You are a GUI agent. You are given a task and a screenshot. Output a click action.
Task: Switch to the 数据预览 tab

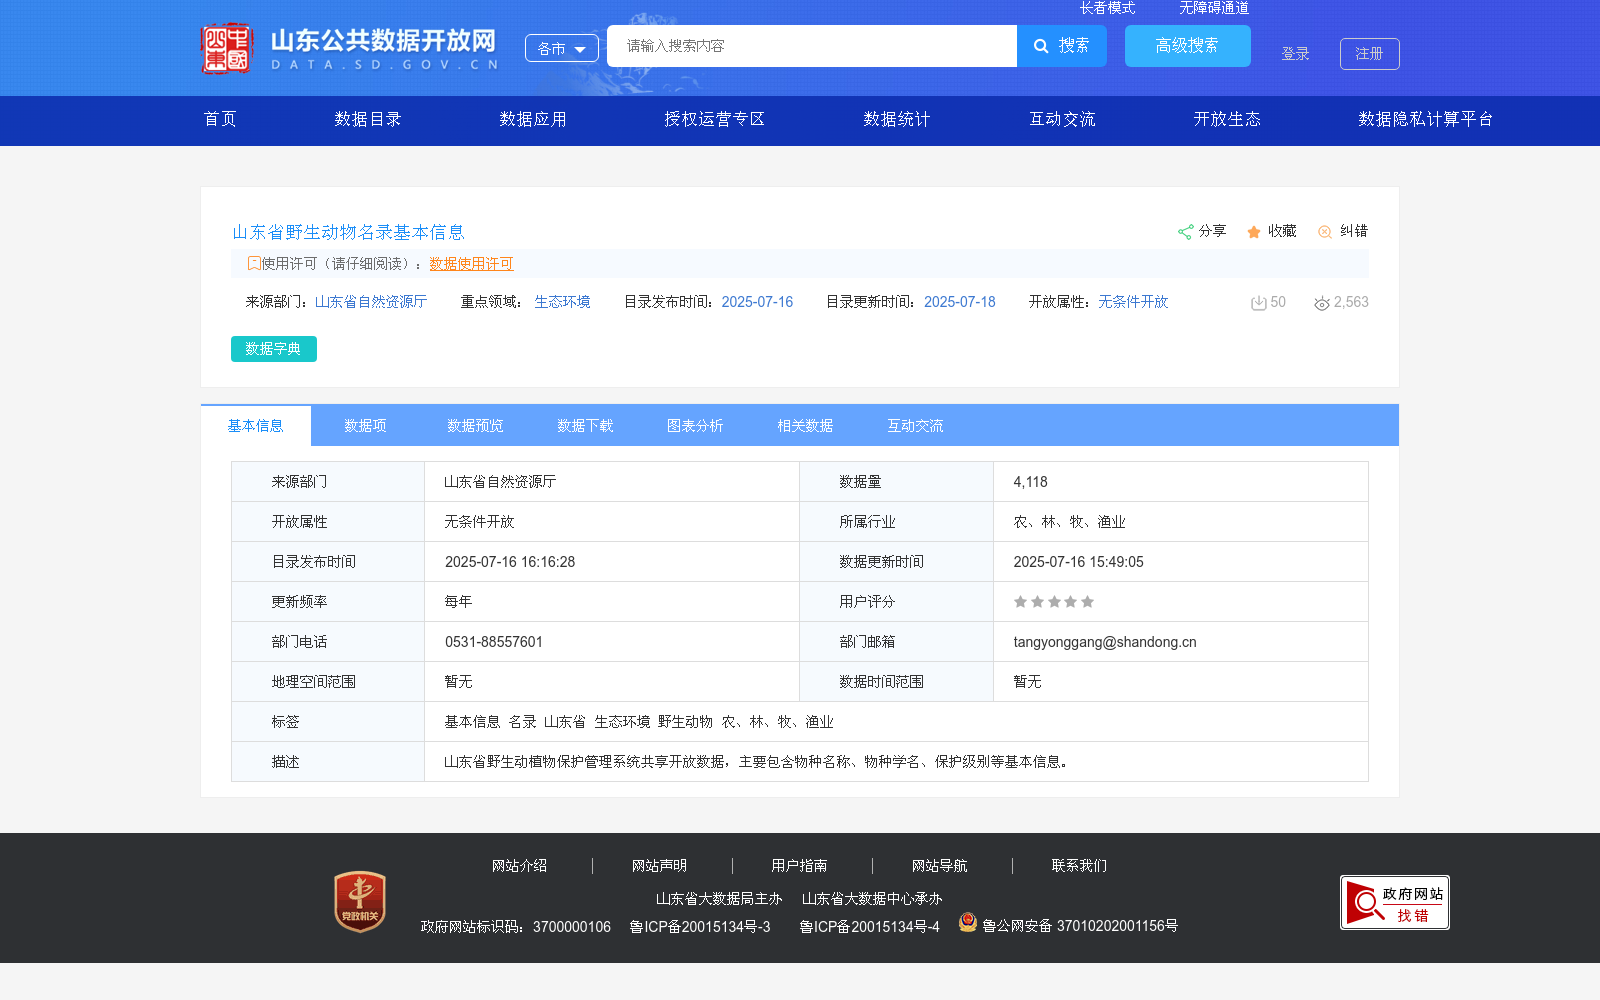click(476, 426)
